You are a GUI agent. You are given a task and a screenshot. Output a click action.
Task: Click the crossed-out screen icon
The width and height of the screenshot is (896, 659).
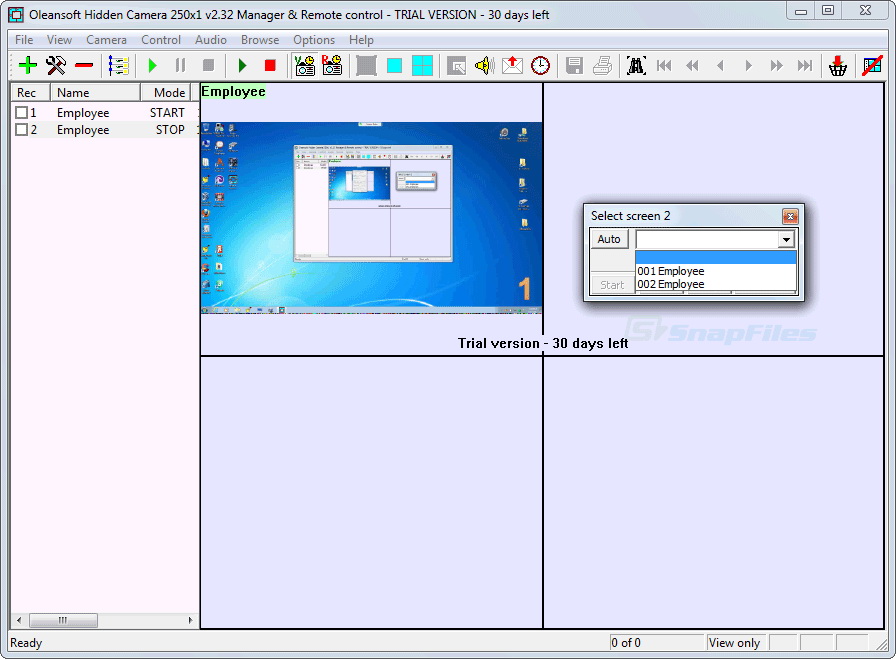pos(872,66)
